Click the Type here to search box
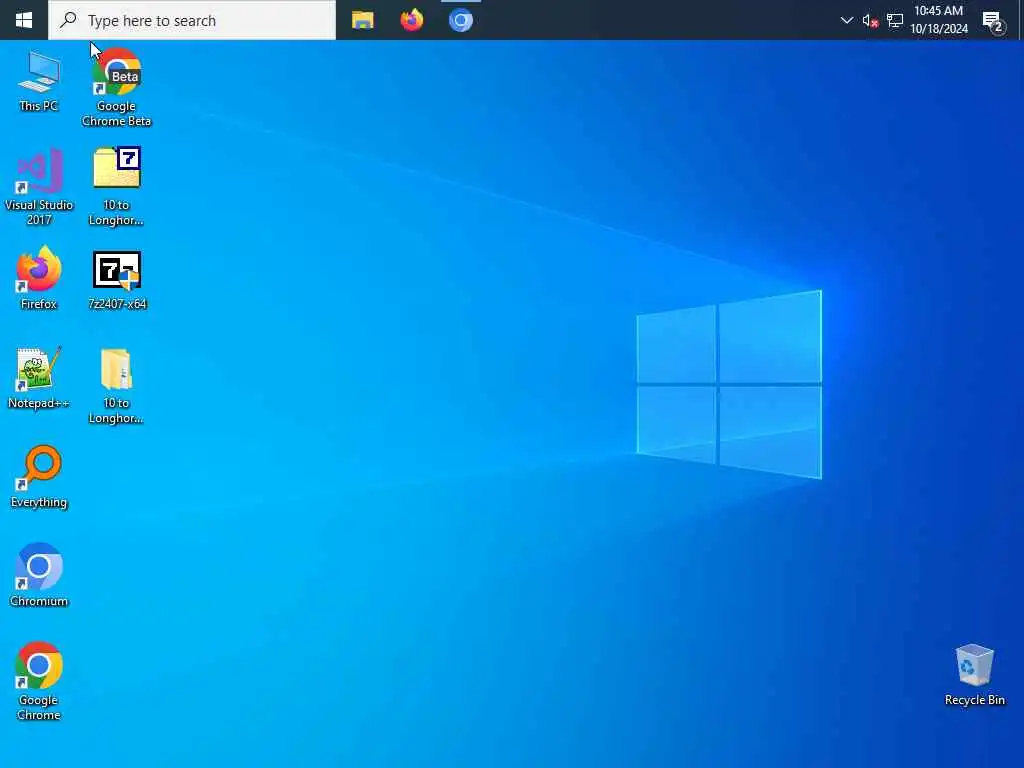This screenshot has height=768, width=1024. [x=192, y=20]
